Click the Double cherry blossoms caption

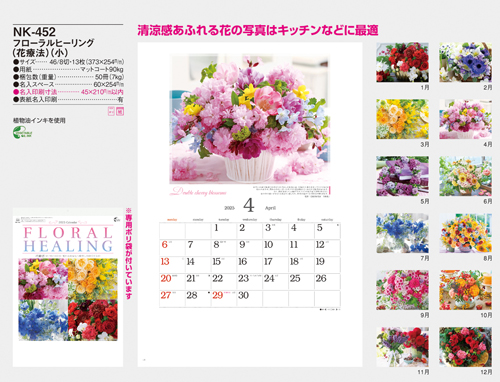199,192
